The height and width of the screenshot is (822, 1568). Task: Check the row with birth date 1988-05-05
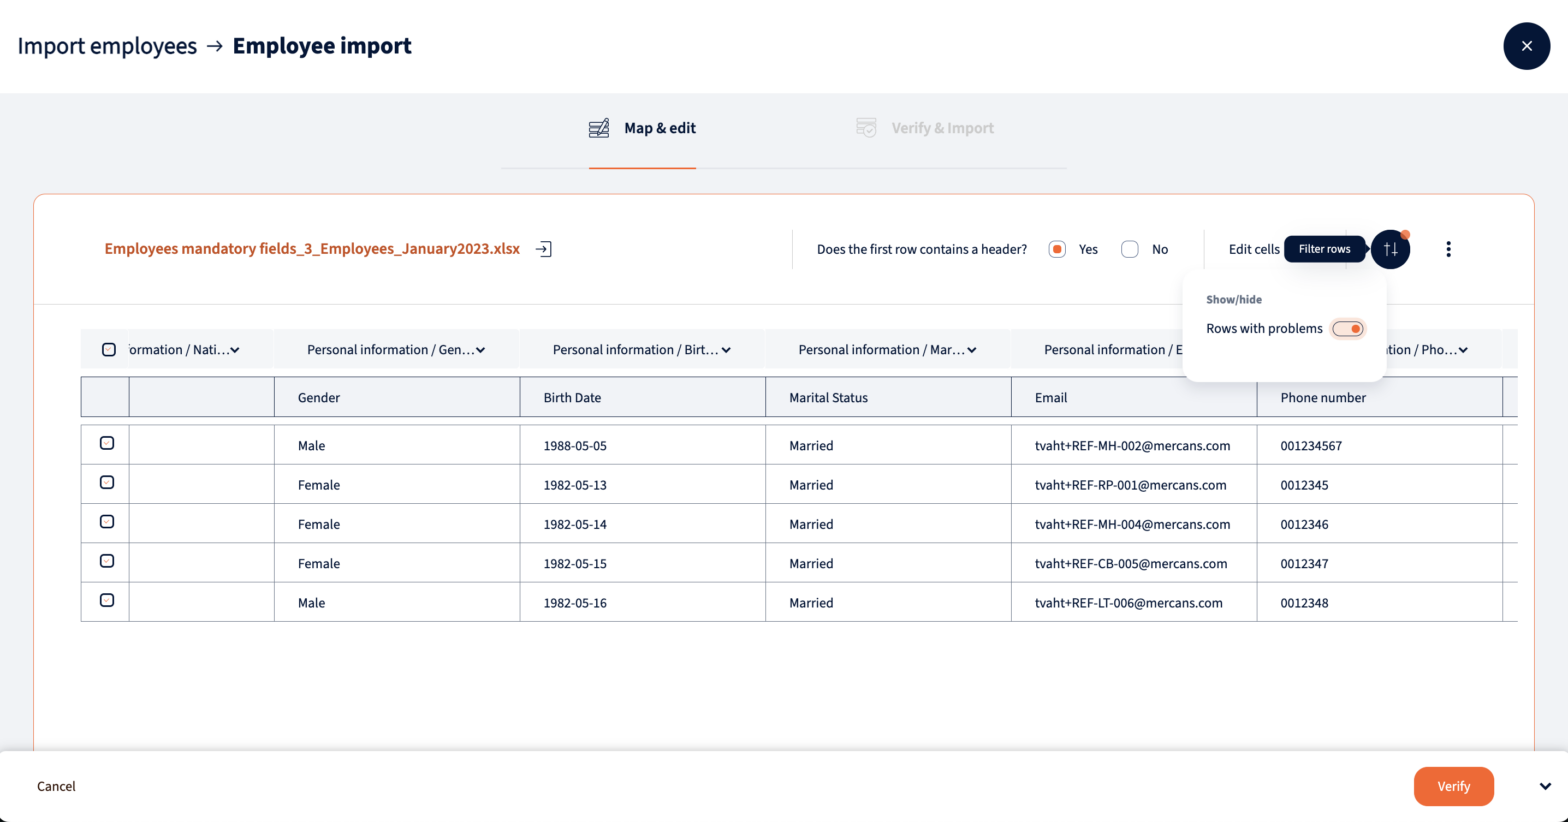click(x=107, y=443)
